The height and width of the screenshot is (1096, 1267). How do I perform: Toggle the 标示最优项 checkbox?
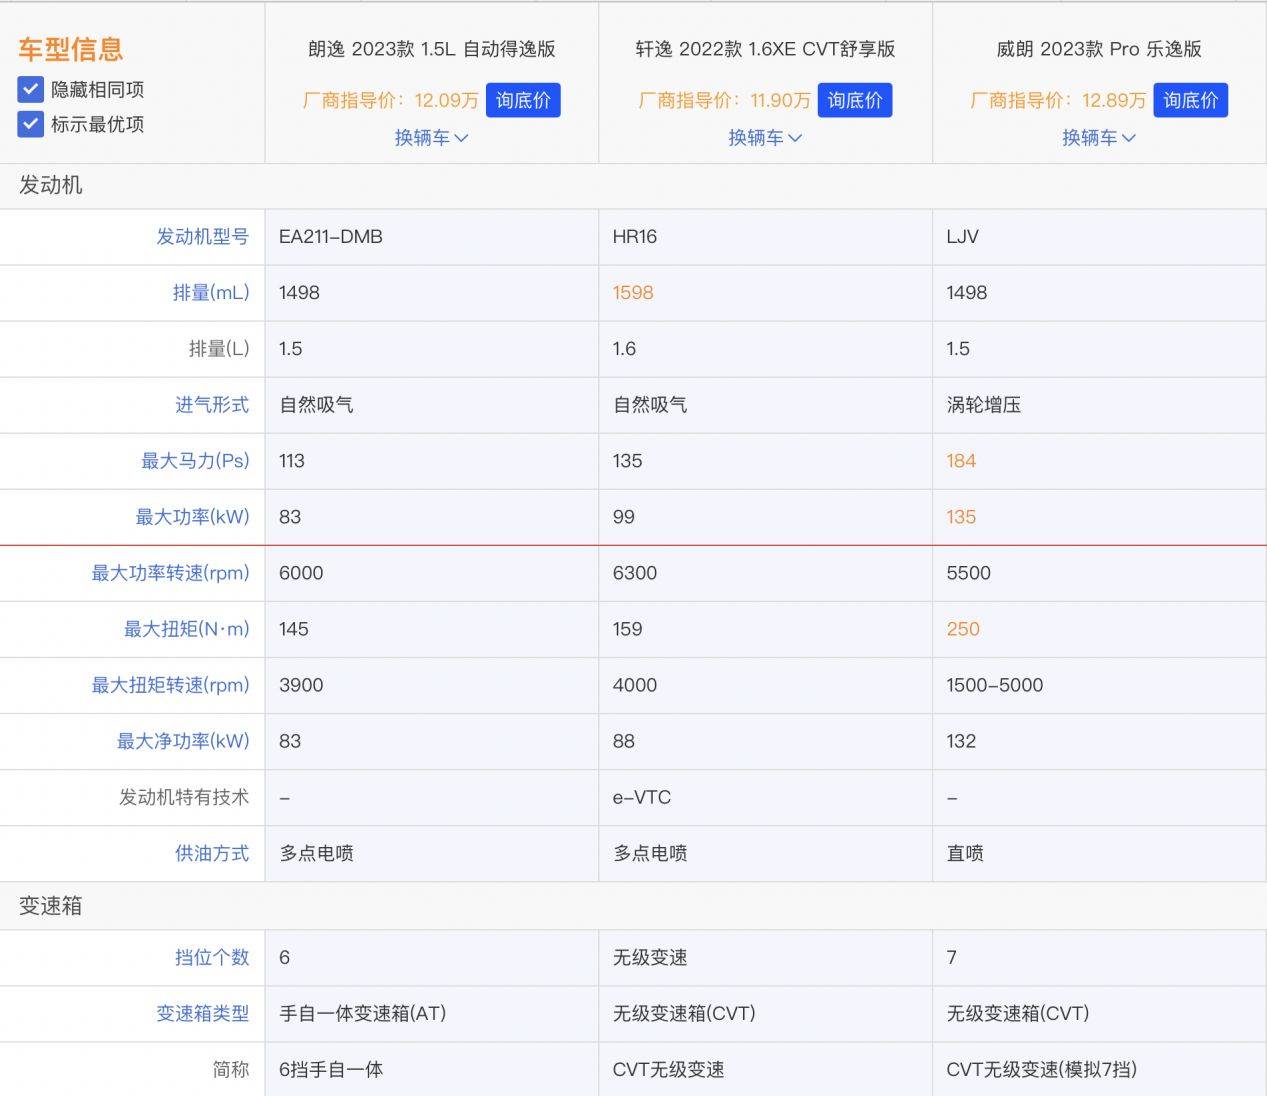tap(31, 125)
